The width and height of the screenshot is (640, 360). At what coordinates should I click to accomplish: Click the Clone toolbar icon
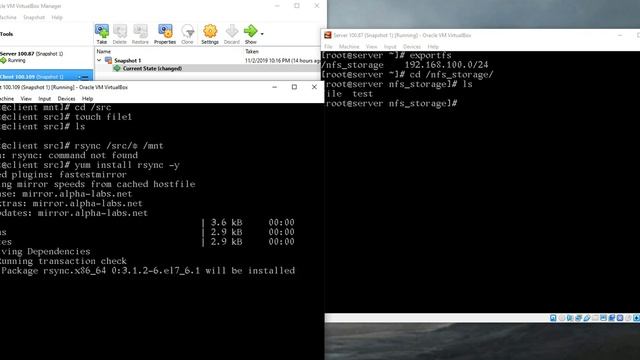pos(187,34)
